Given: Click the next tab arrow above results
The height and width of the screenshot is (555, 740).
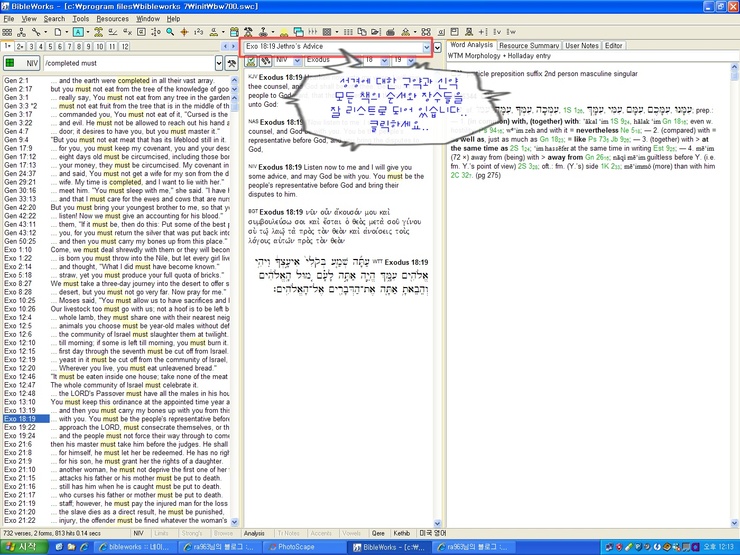Looking at the screenshot, I should [x=233, y=46].
